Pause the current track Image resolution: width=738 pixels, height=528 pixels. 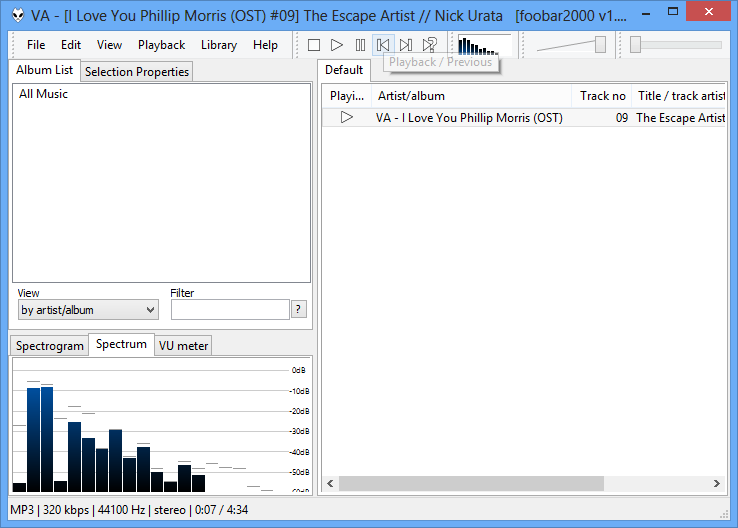(x=360, y=45)
